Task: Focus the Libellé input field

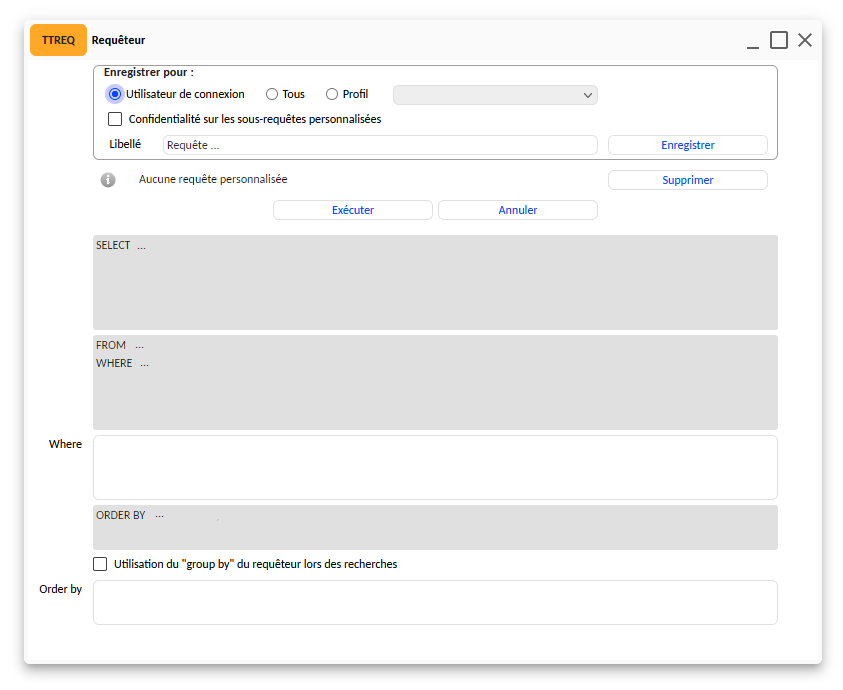Action: [380, 145]
